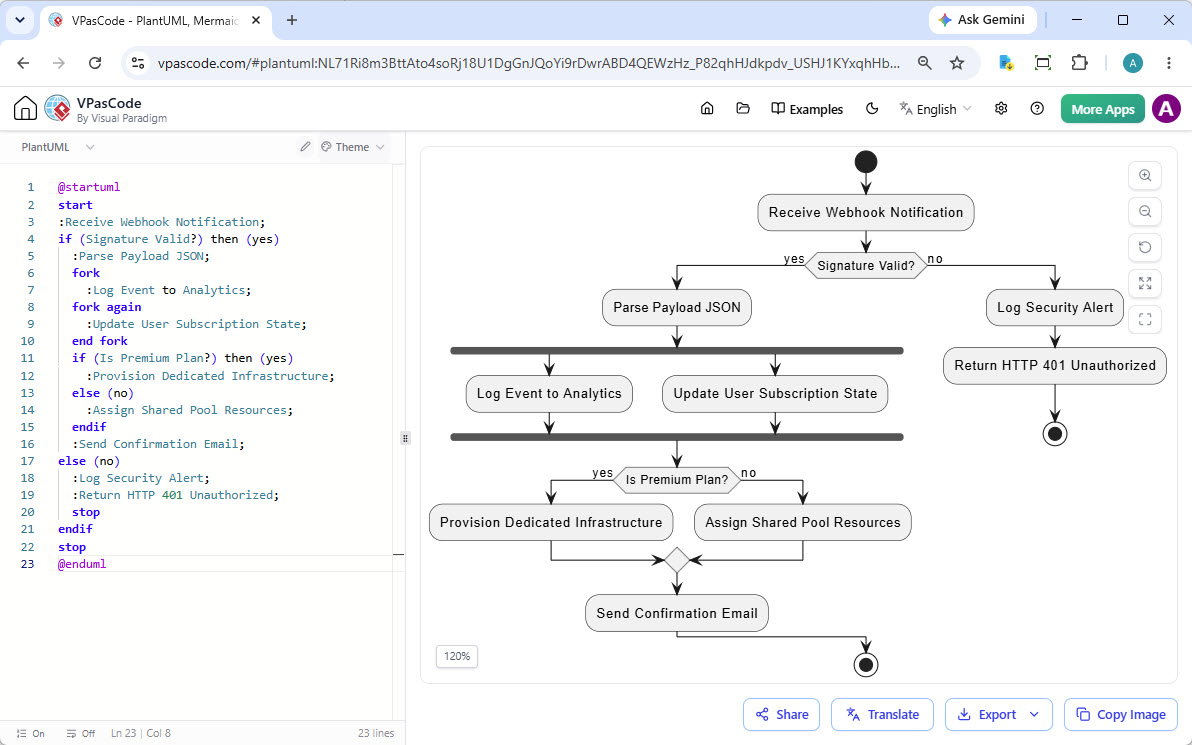
Task: Enter fullscreen diagram preview
Action: point(1145,319)
